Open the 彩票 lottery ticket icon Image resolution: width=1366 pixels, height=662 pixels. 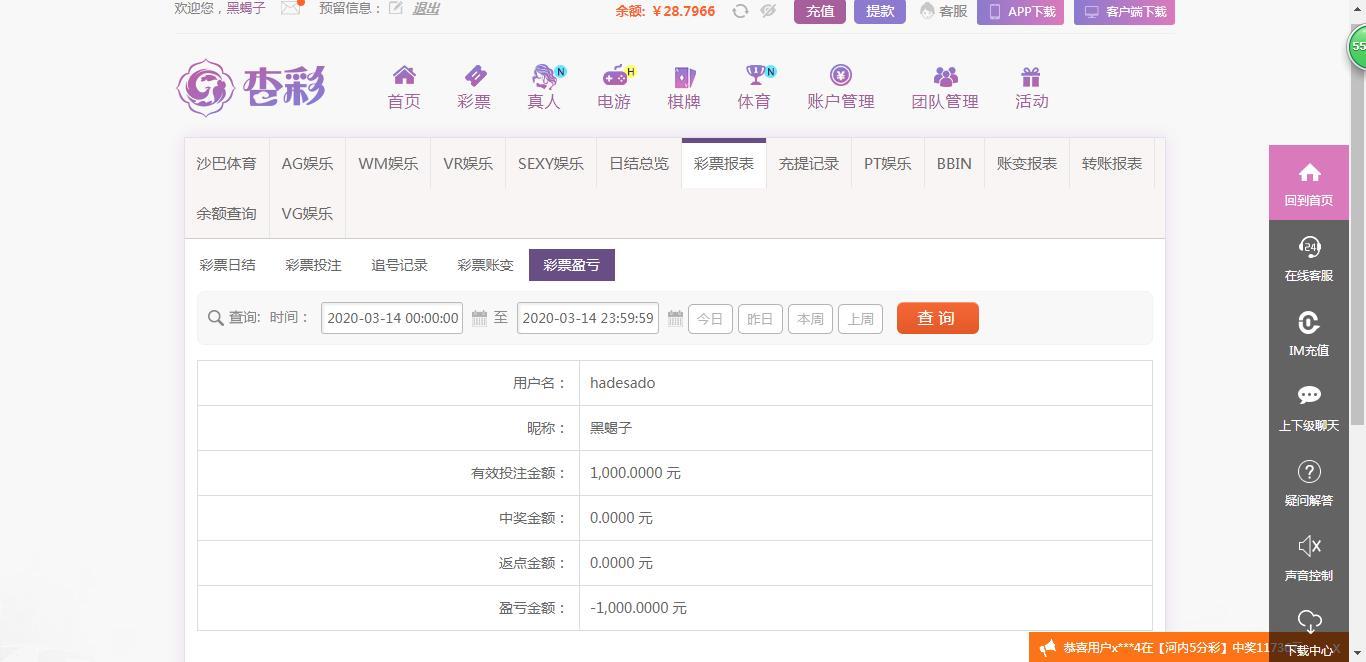tap(474, 76)
